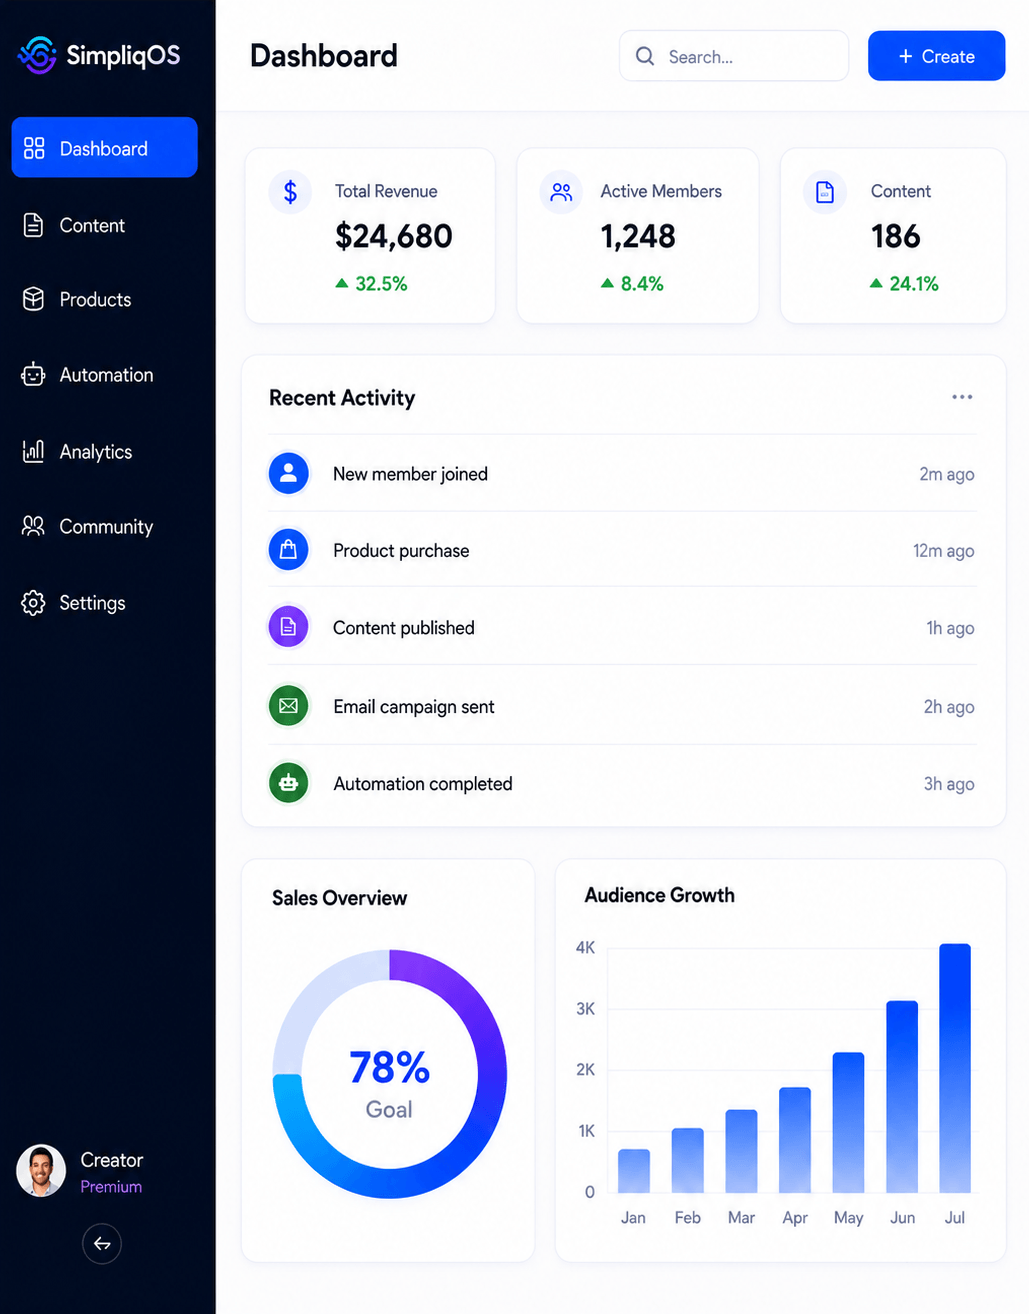
Task: Click the Product purchase shopping bag icon
Action: pos(288,550)
